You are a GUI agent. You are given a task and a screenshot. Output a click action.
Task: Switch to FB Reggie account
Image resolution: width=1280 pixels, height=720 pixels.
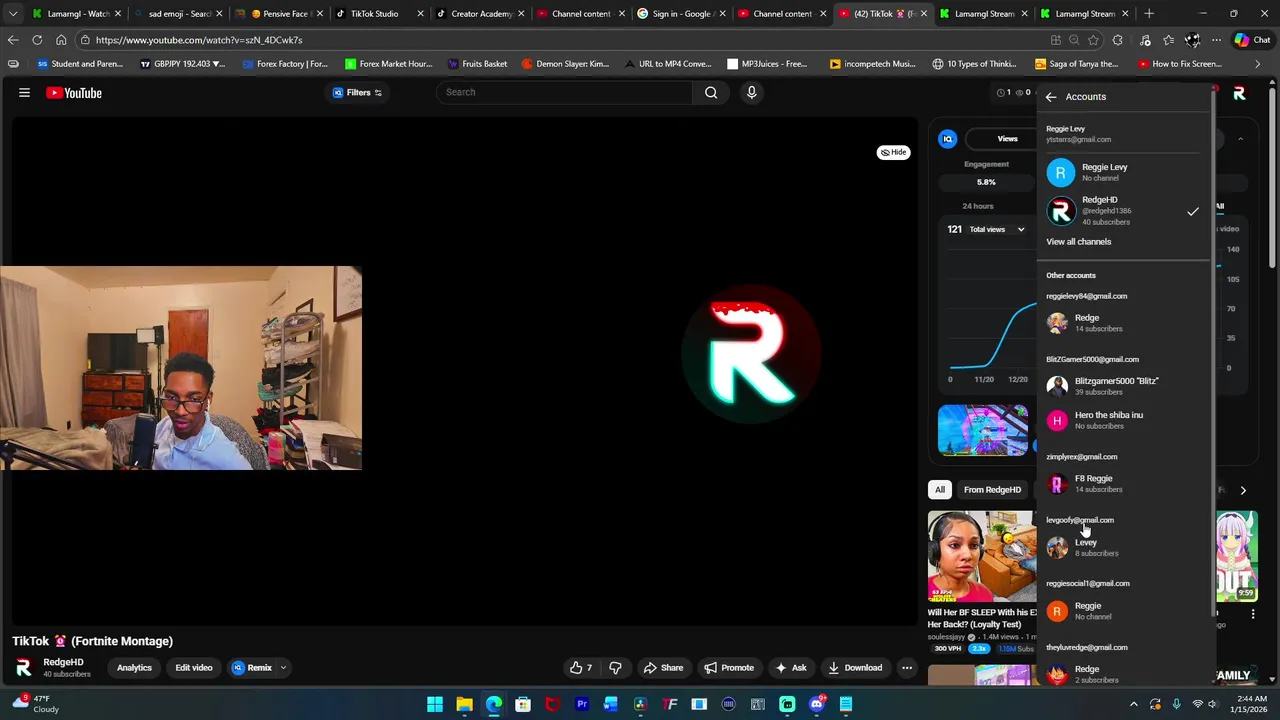pyautogui.click(x=1124, y=484)
